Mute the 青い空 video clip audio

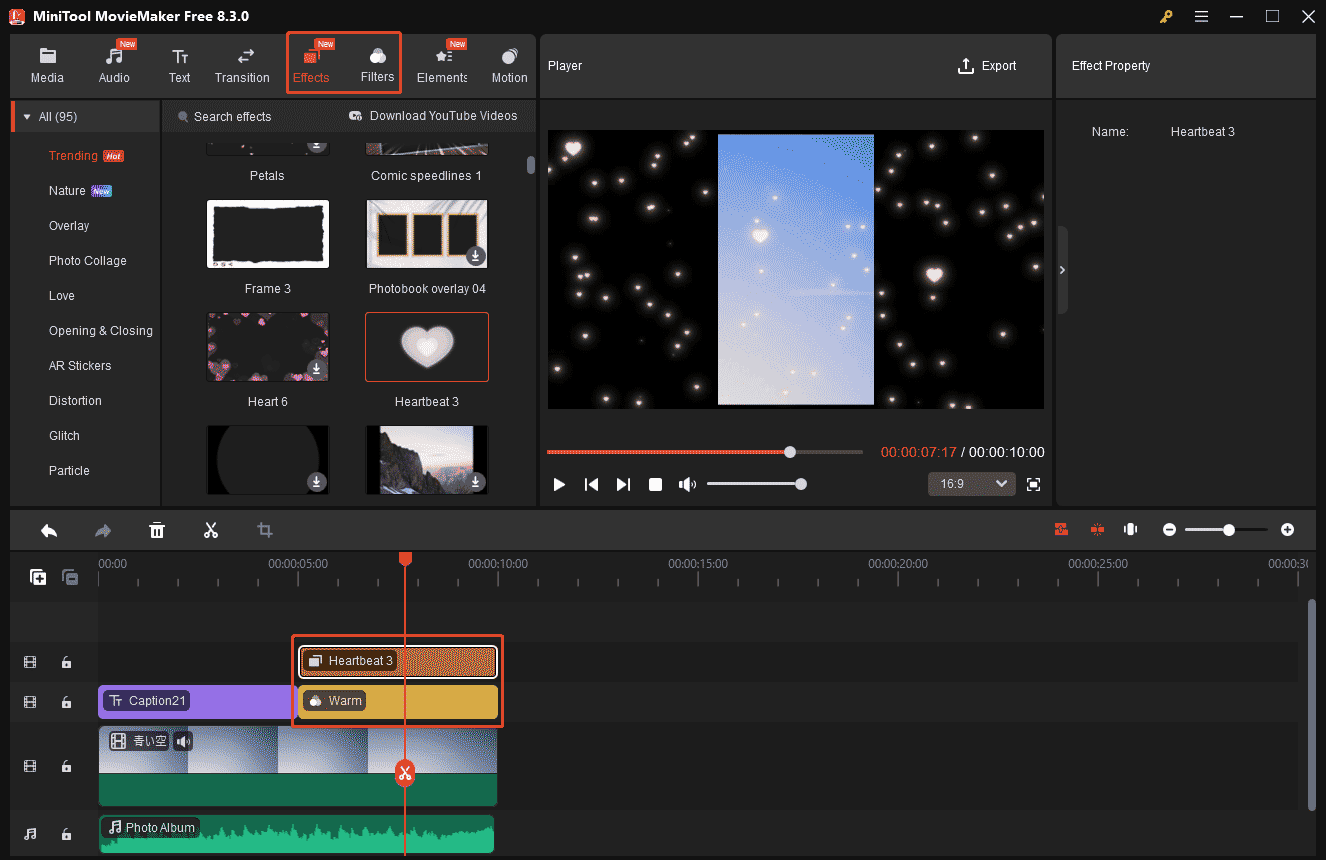point(183,741)
